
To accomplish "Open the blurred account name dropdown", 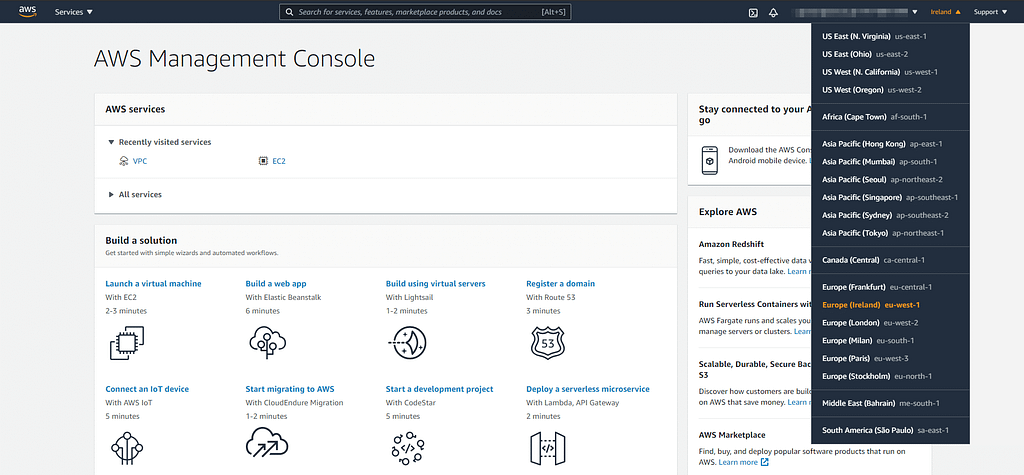I will [x=856, y=12].
